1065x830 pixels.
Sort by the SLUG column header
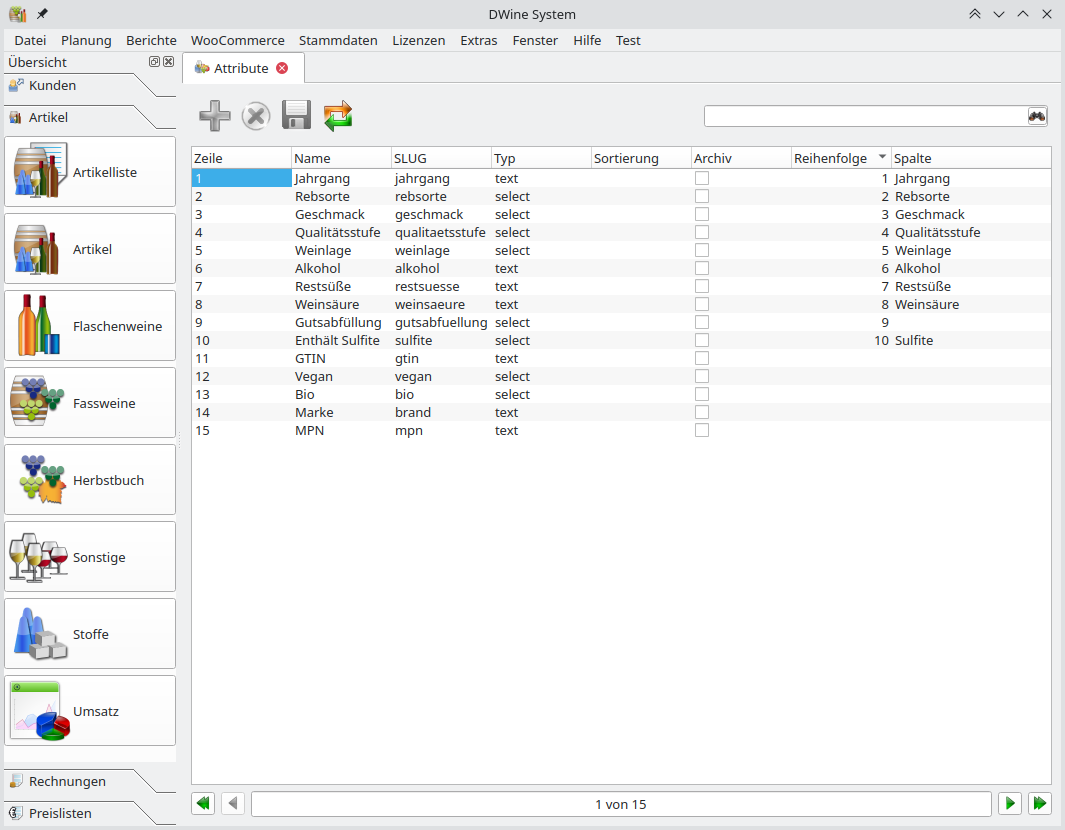click(x=441, y=158)
